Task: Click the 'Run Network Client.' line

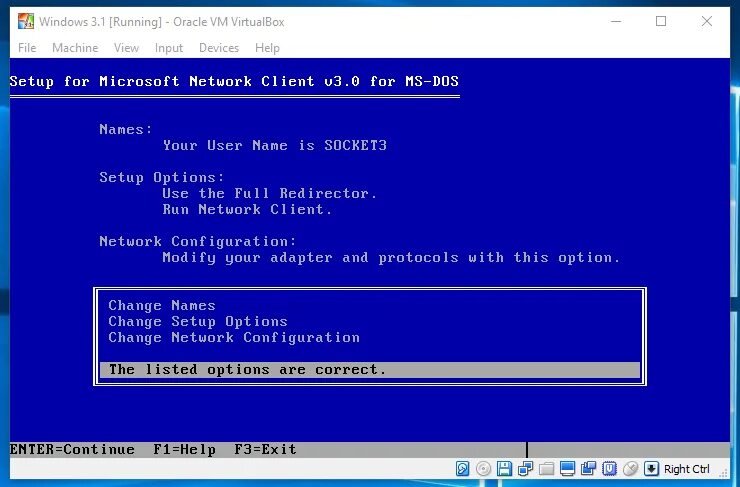Action: 247,209
